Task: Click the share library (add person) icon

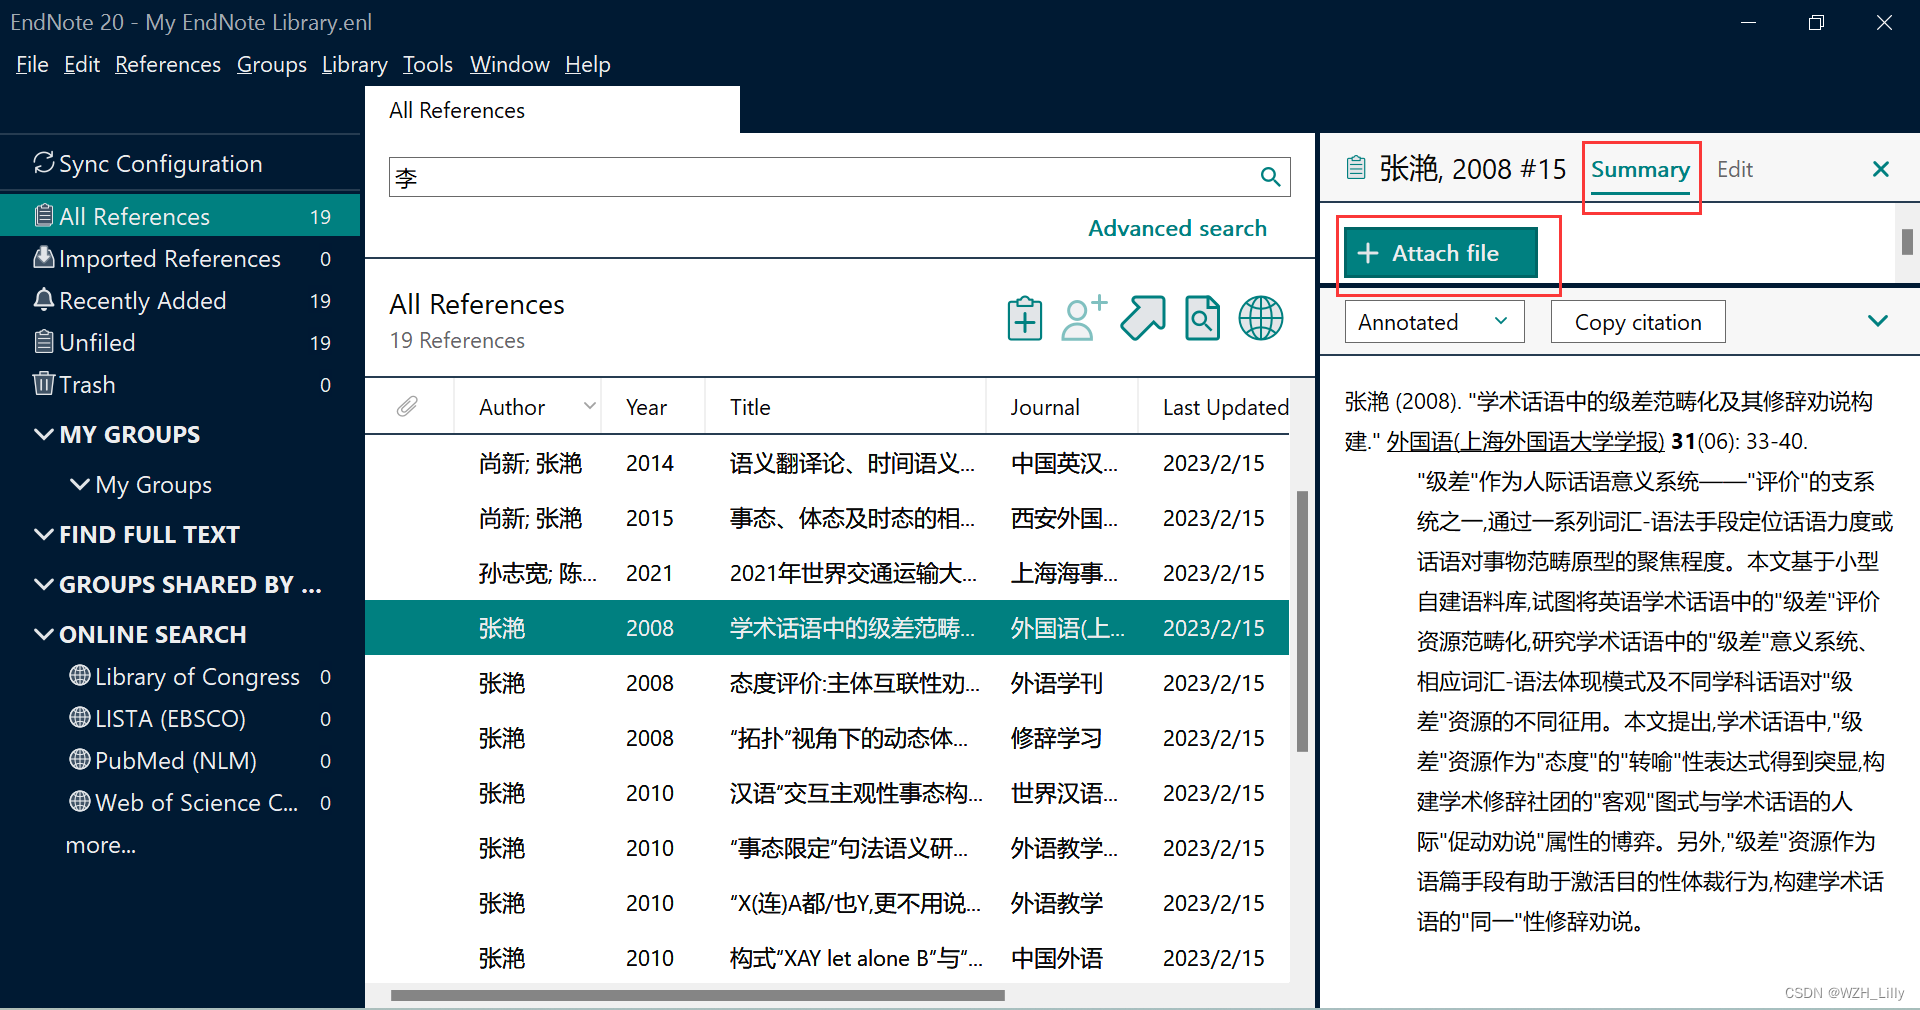Action: pyautogui.click(x=1084, y=319)
